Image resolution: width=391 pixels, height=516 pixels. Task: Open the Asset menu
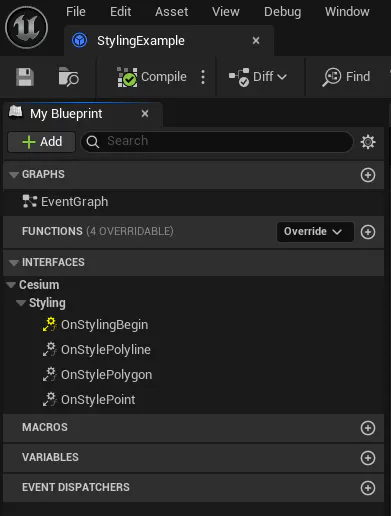pos(171,12)
